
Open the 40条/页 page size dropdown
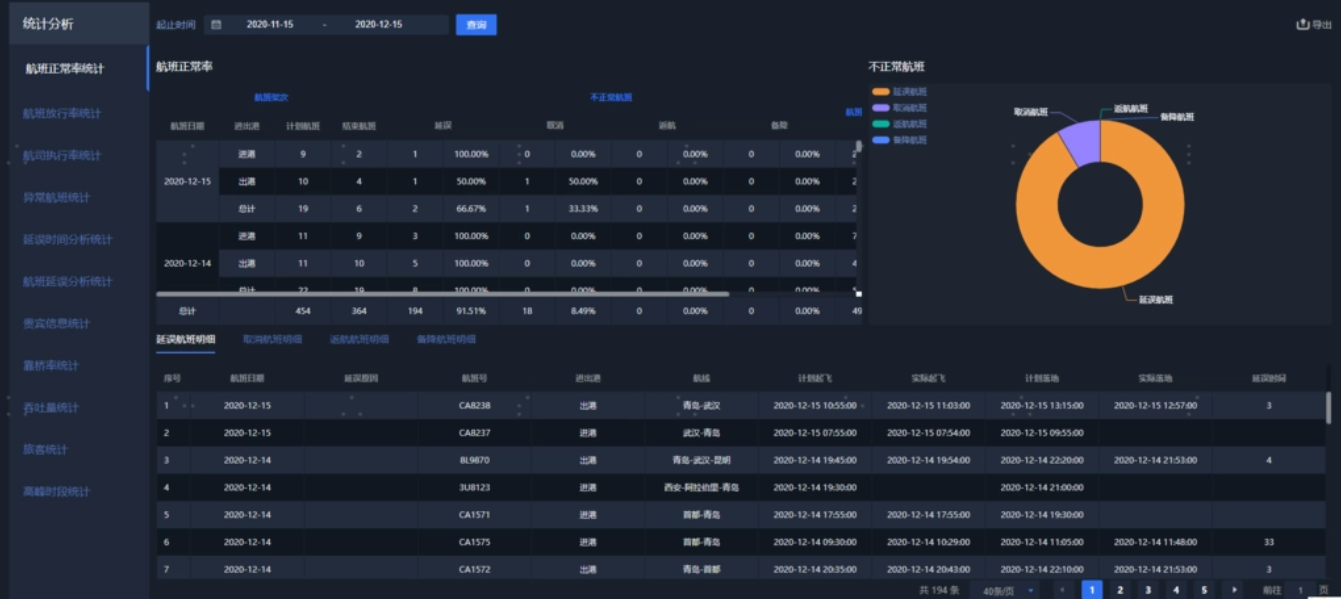click(1006, 590)
